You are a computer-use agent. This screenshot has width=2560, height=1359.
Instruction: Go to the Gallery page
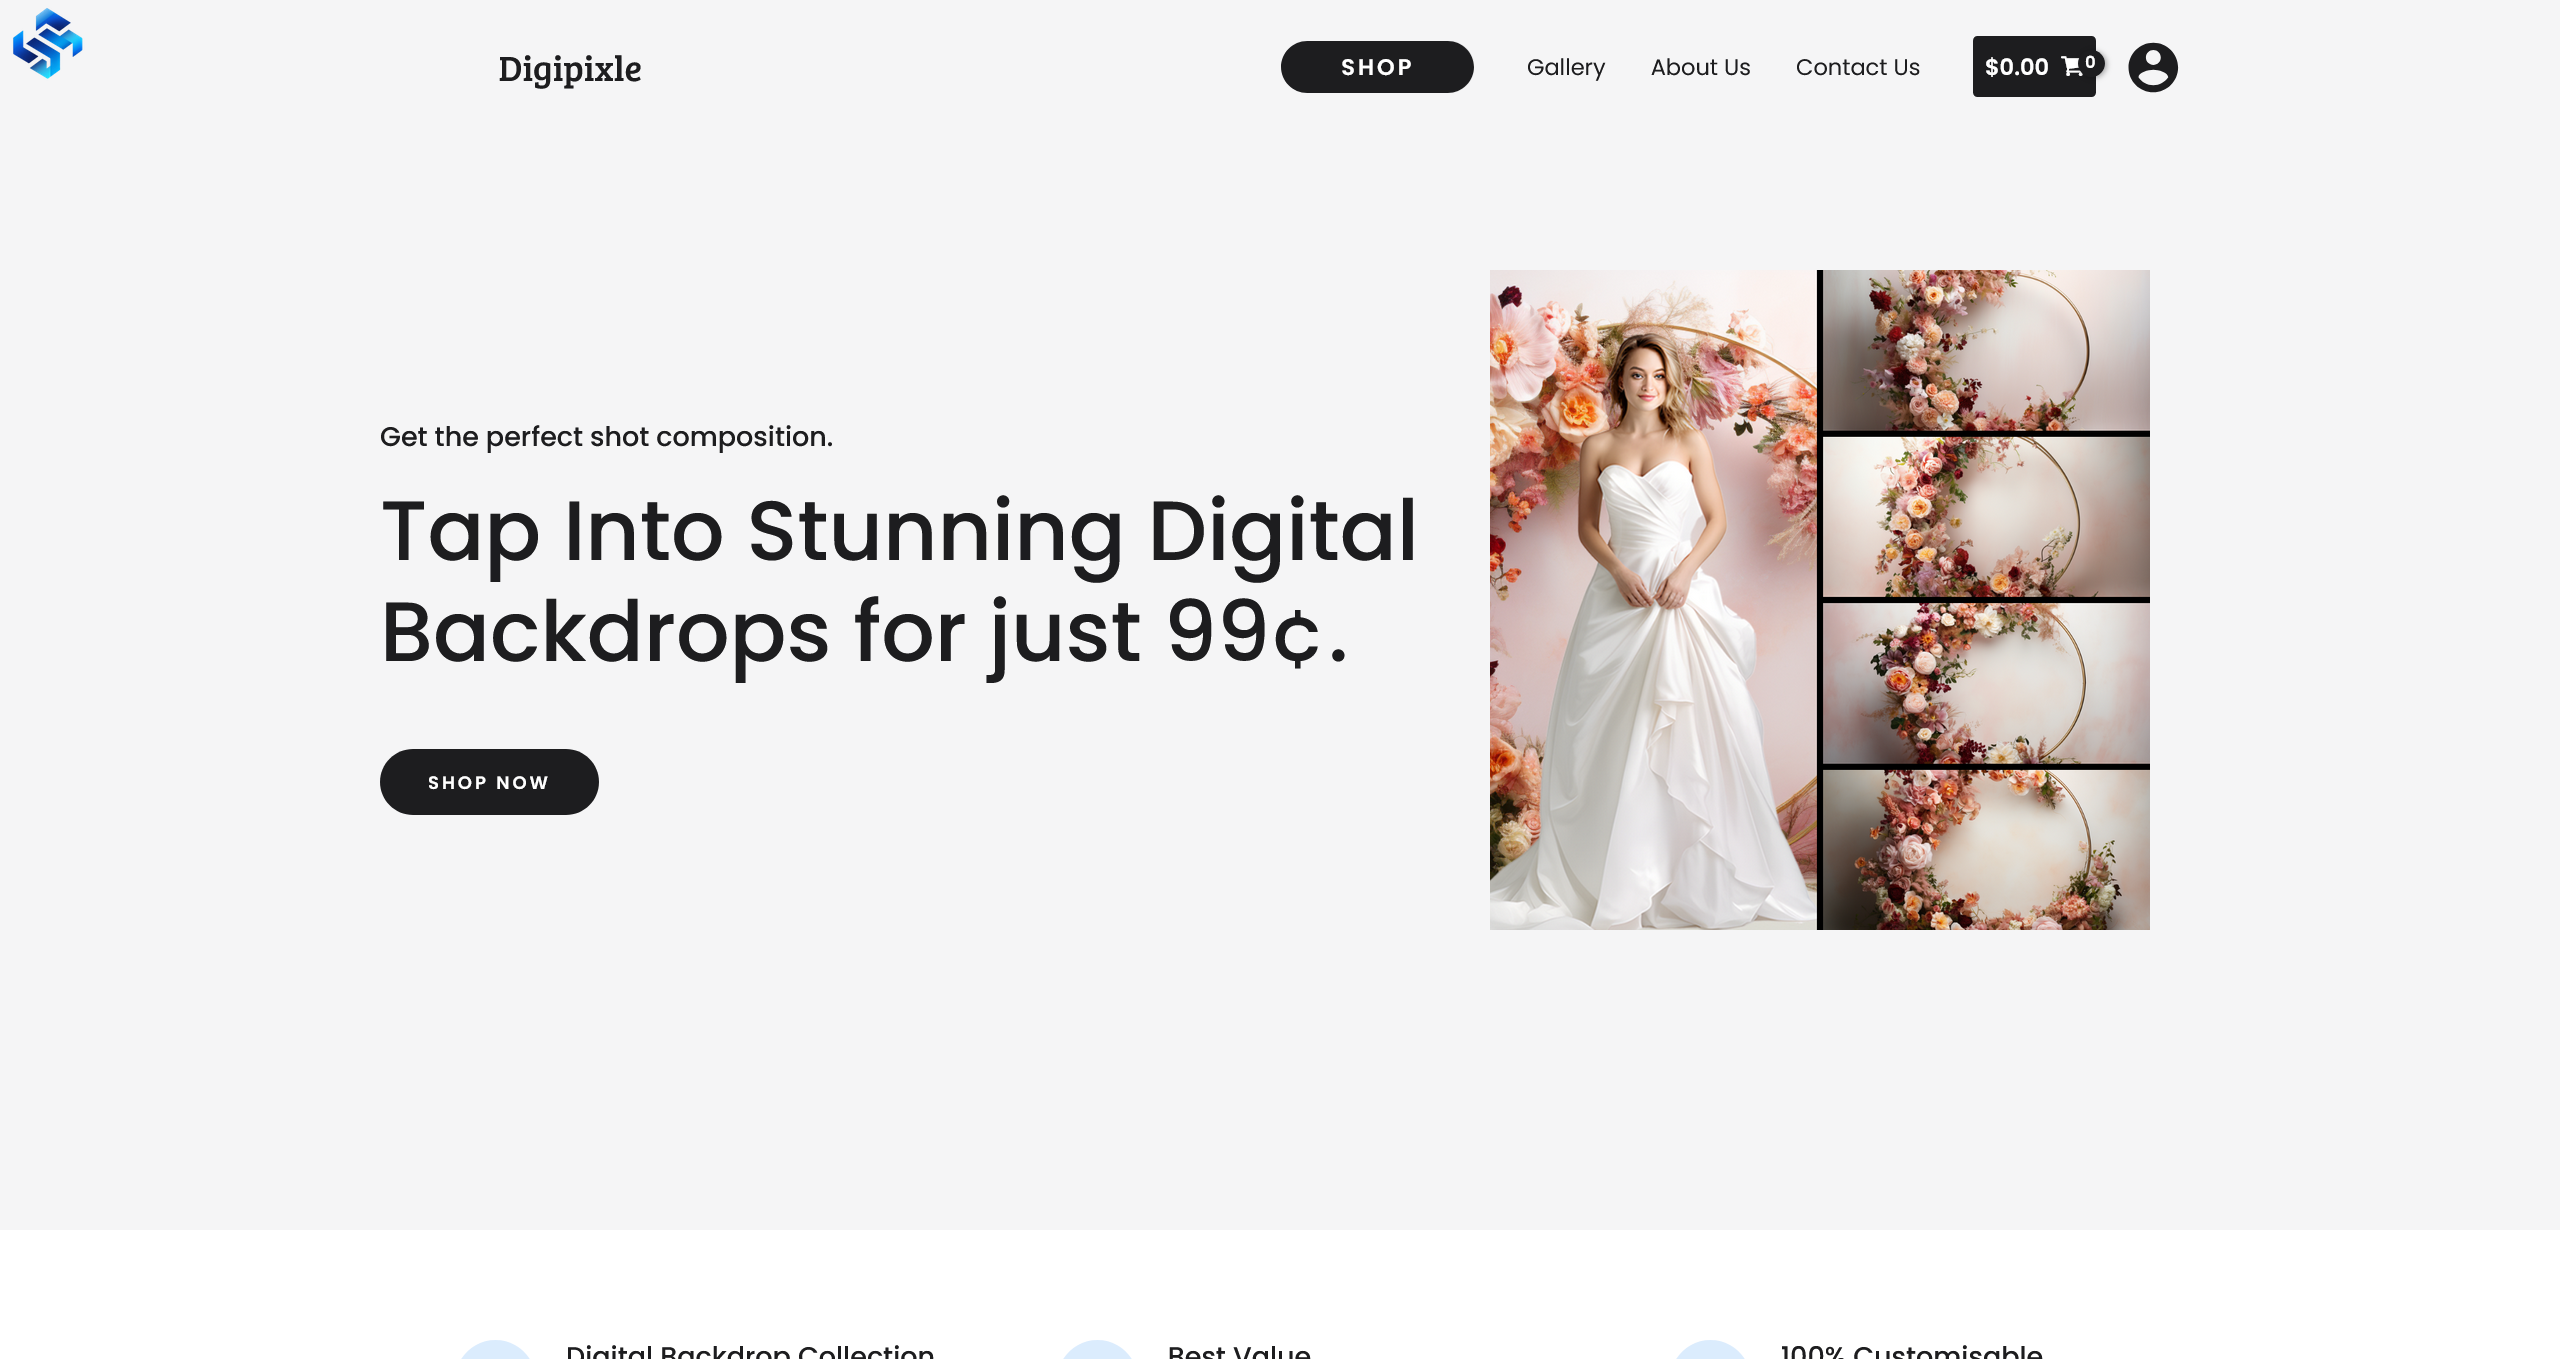point(1565,67)
